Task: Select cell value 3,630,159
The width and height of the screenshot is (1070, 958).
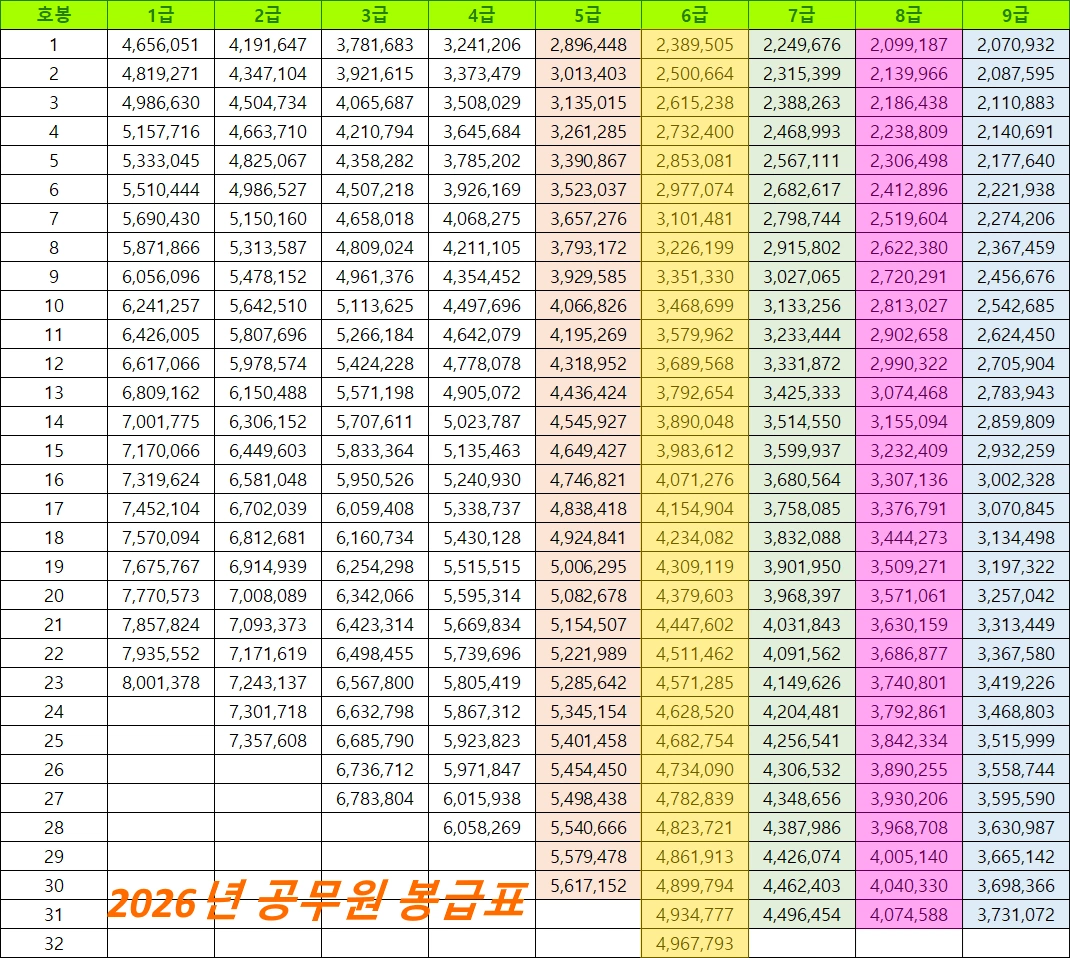Action: (x=909, y=625)
